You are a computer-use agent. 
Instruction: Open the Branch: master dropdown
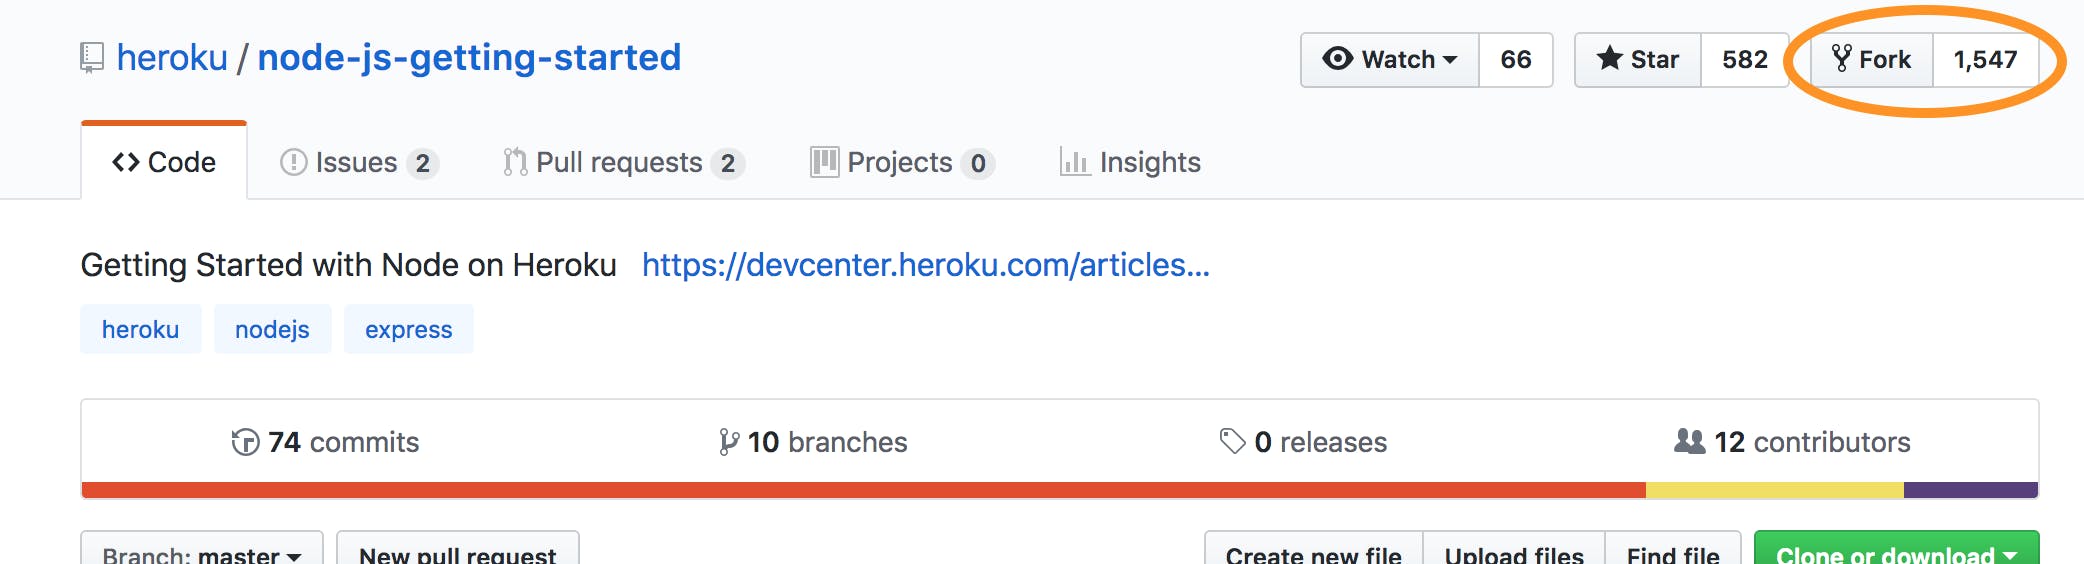(x=202, y=548)
